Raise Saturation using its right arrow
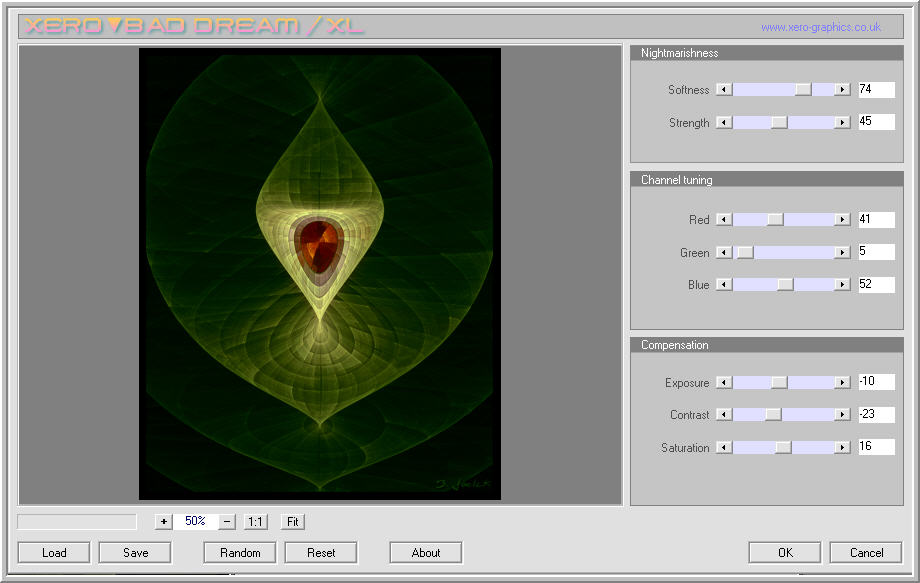This screenshot has width=920, height=583. point(843,448)
